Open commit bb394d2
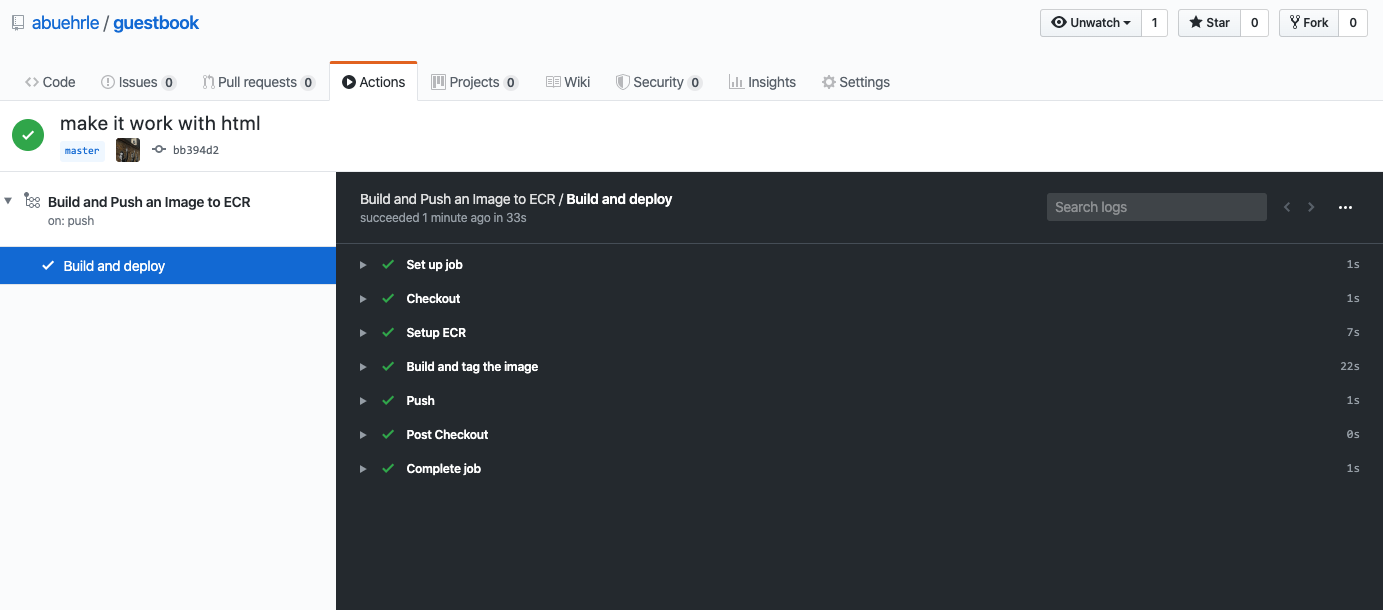Screen dimensions: 1383x610 point(196,151)
